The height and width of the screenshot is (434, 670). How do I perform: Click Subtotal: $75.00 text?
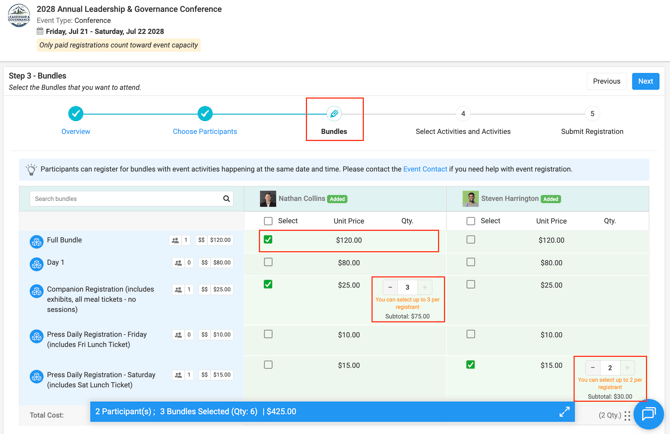pos(407,317)
